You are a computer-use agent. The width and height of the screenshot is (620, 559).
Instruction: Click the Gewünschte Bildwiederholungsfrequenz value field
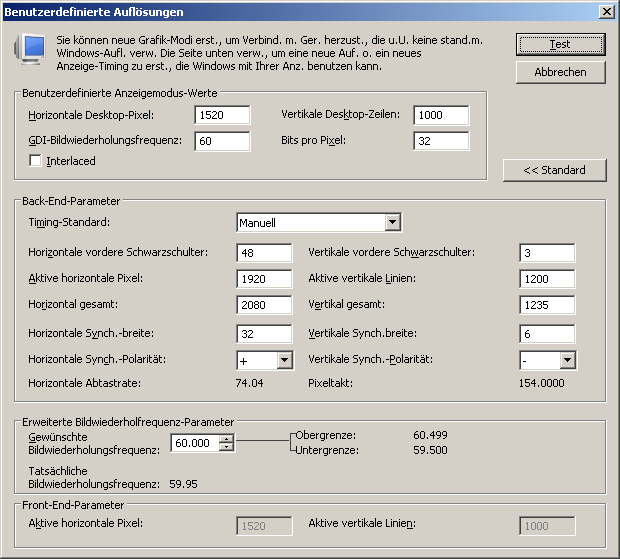pyautogui.click(x=195, y=443)
